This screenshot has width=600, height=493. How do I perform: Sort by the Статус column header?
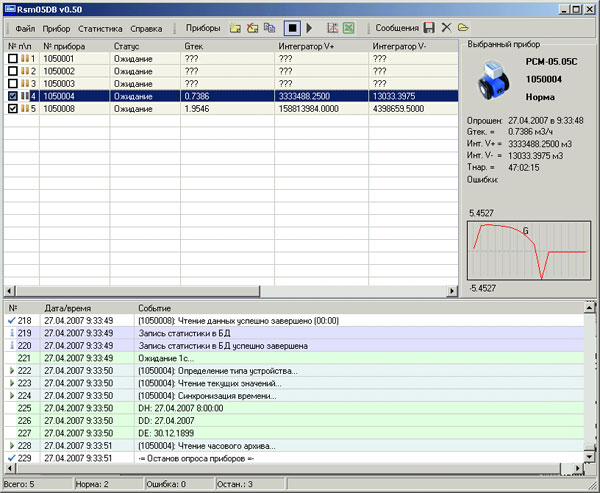[127, 46]
